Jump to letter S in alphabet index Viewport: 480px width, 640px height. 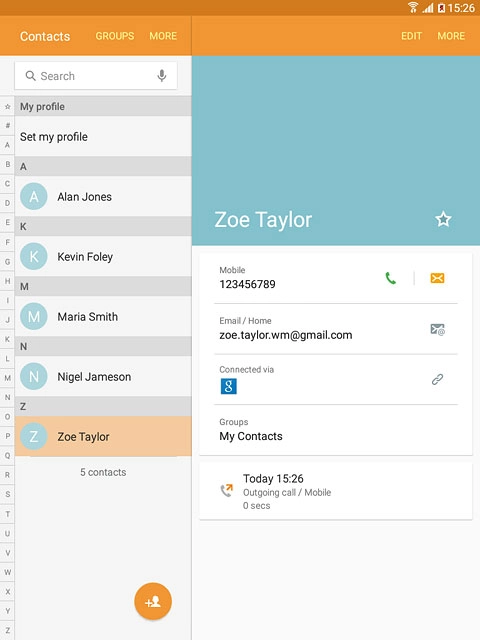7,494
